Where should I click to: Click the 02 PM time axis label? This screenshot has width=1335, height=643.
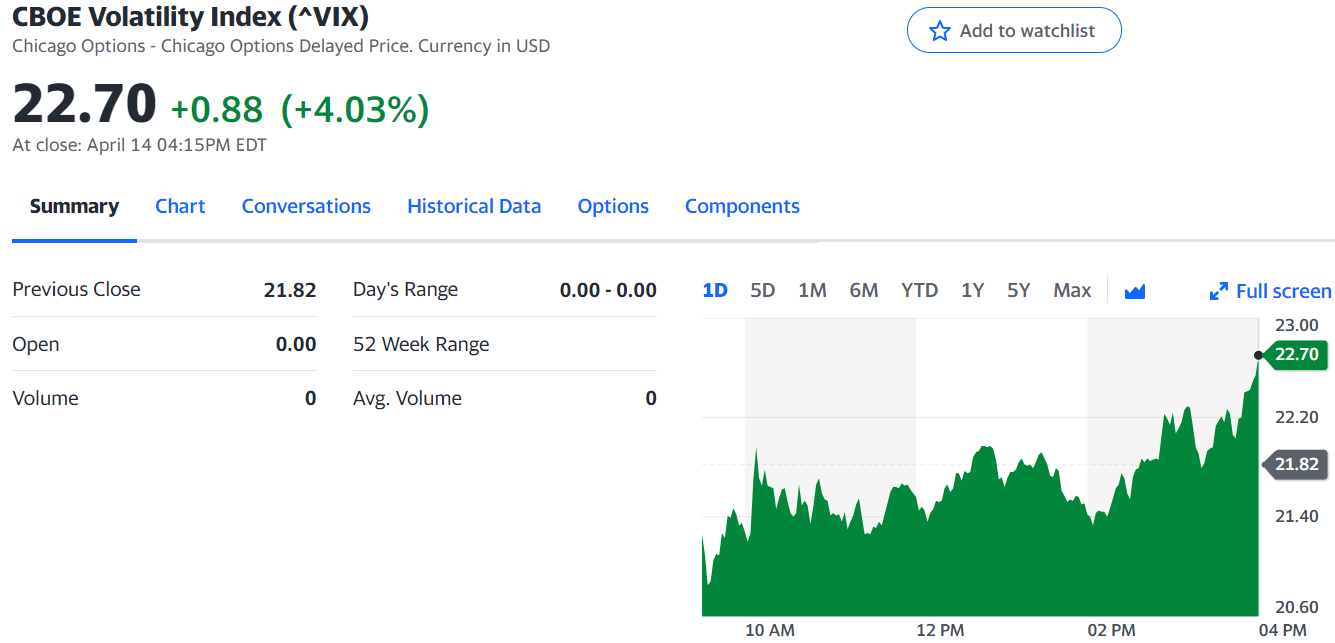tap(1111, 630)
